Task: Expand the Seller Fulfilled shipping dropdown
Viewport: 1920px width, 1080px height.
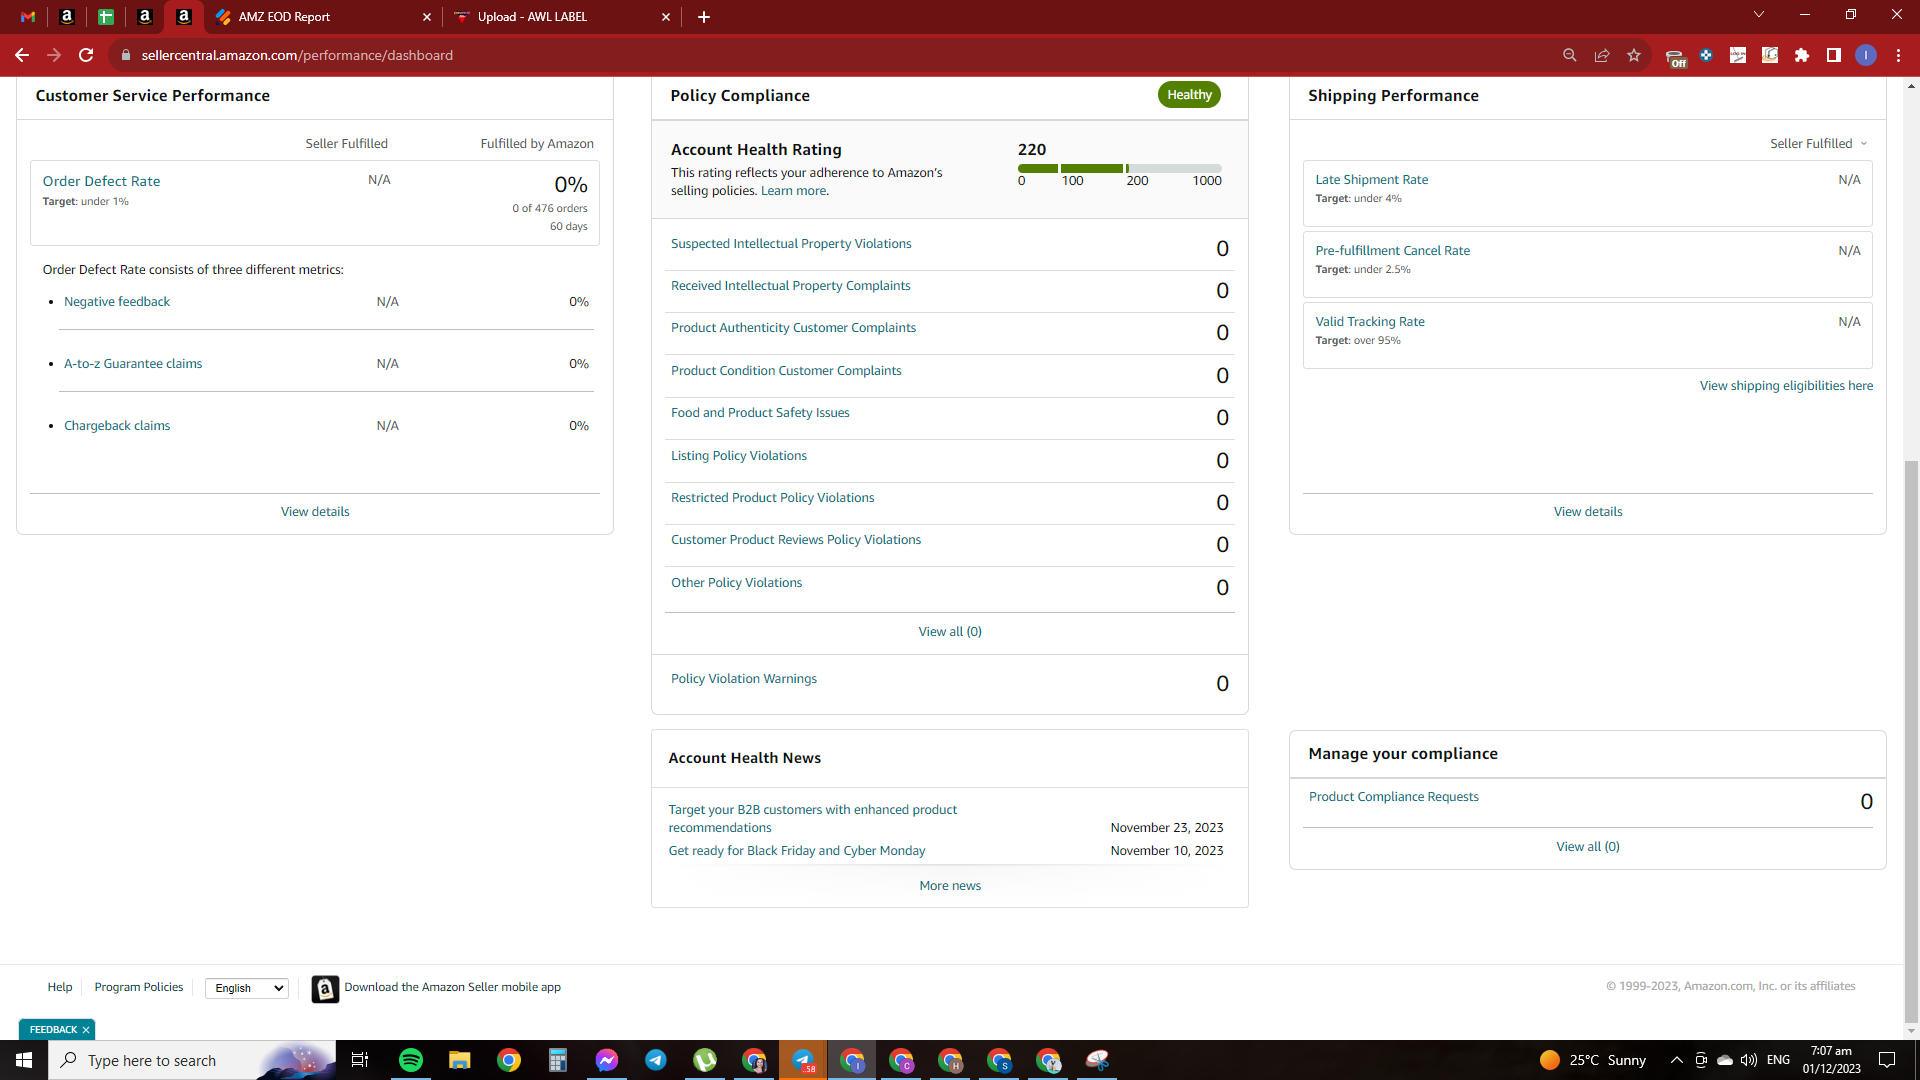Action: click(1818, 144)
